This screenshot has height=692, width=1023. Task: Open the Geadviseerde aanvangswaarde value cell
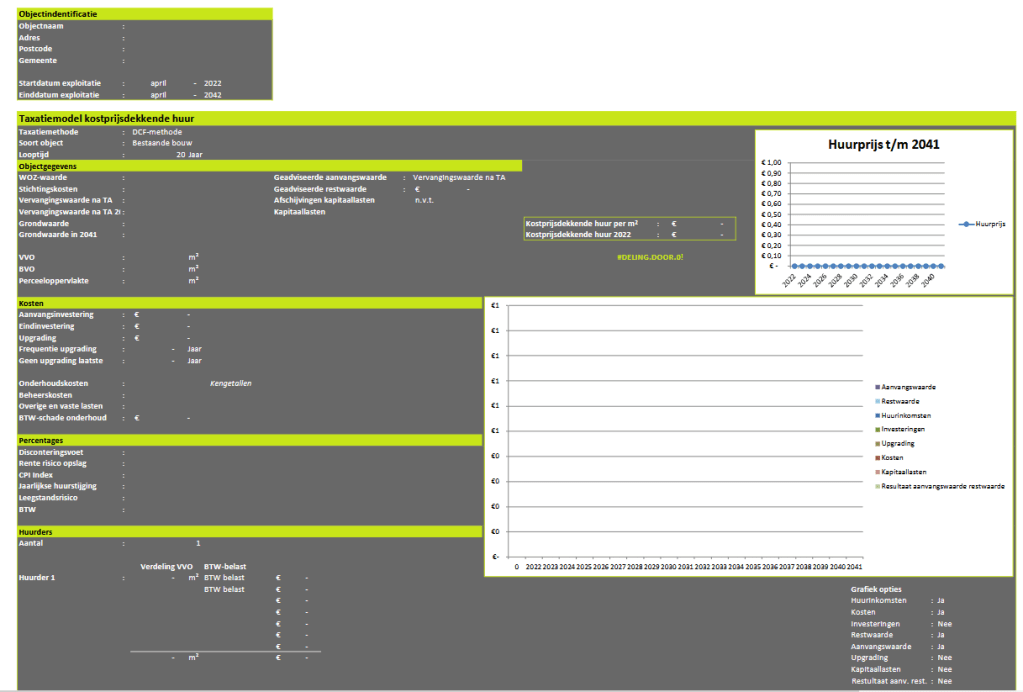[458, 177]
